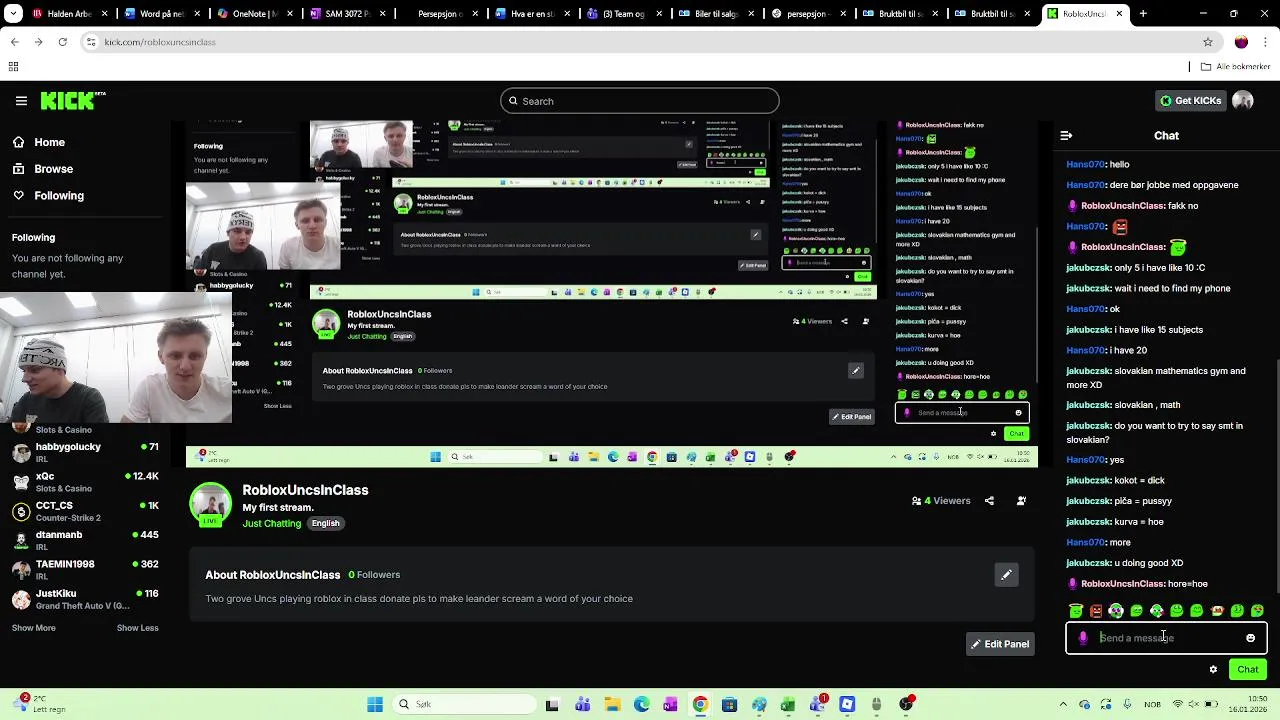Click the purple microphone badge icon

coord(1083,638)
